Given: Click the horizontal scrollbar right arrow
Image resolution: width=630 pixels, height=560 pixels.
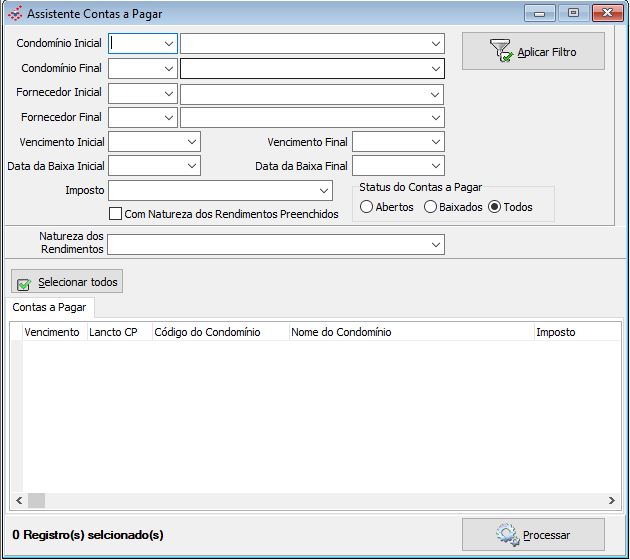Looking at the screenshot, I should click(x=612, y=500).
